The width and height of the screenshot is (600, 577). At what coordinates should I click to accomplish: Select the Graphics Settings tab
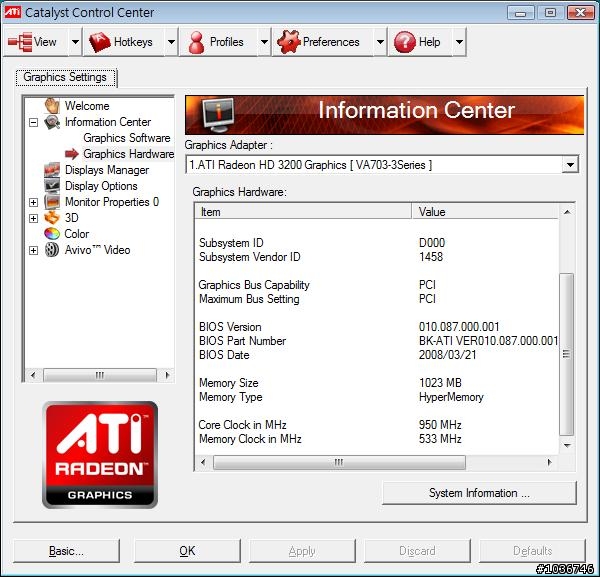[66, 78]
